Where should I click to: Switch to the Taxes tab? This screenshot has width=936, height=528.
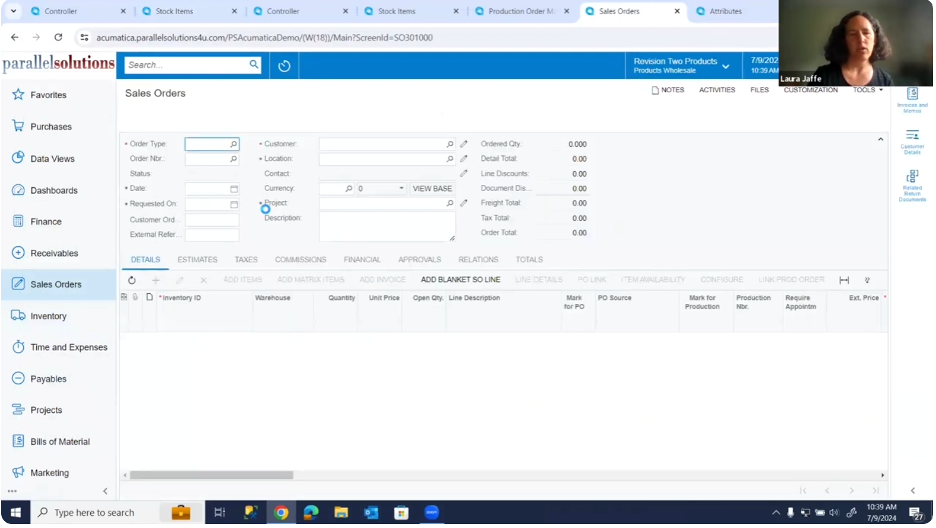click(x=246, y=260)
